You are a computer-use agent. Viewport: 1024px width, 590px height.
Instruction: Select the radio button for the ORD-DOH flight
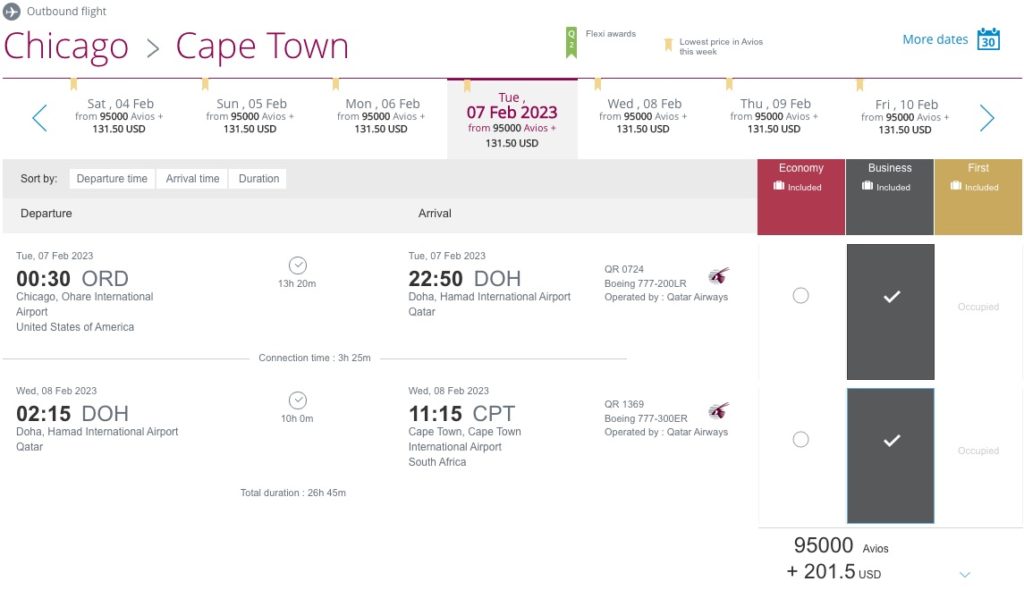pos(800,295)
